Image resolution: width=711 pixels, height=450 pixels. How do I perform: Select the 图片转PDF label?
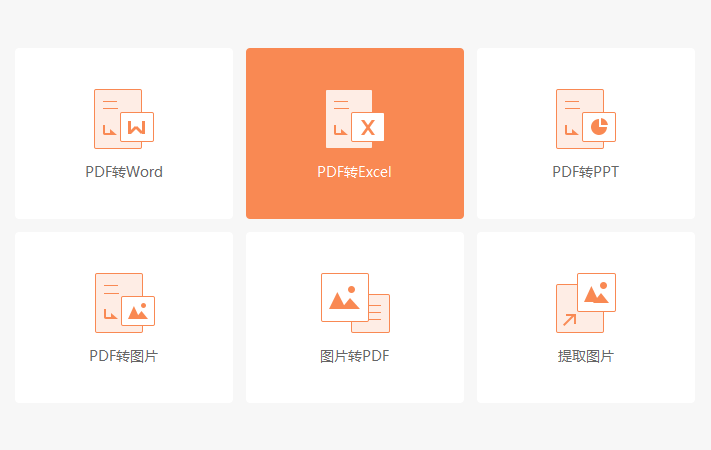(355, 356)
